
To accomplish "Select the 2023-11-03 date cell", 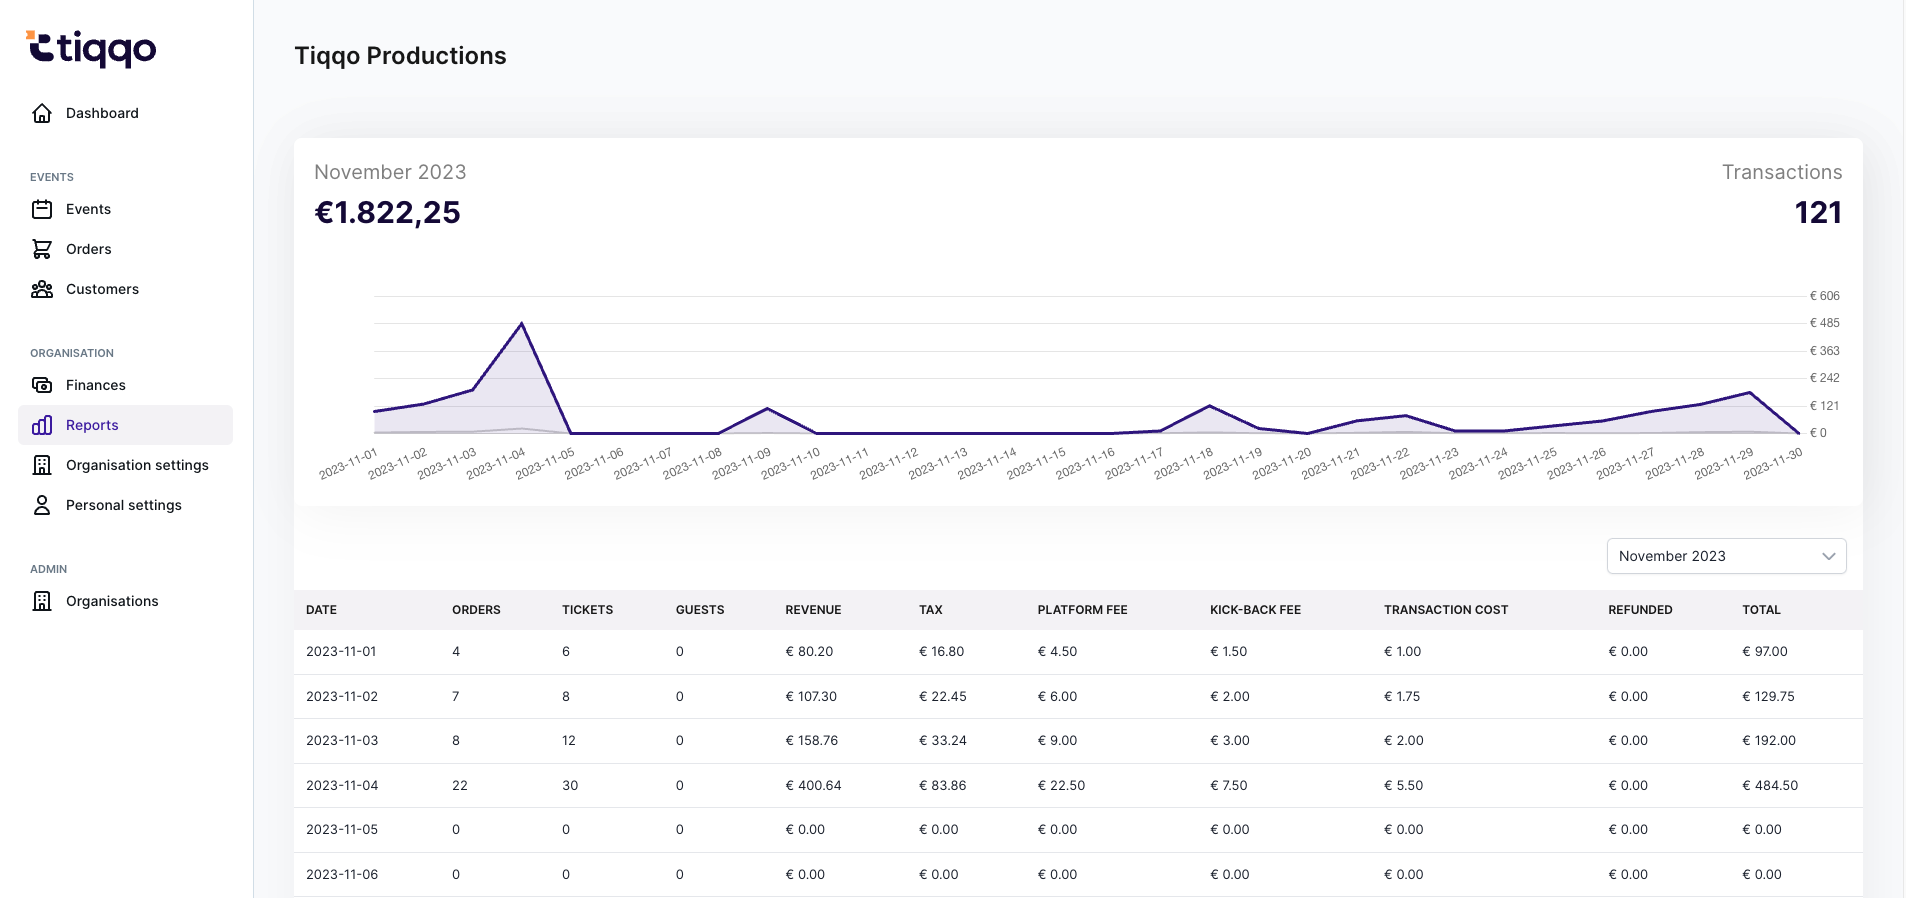I will click(342, 740).
